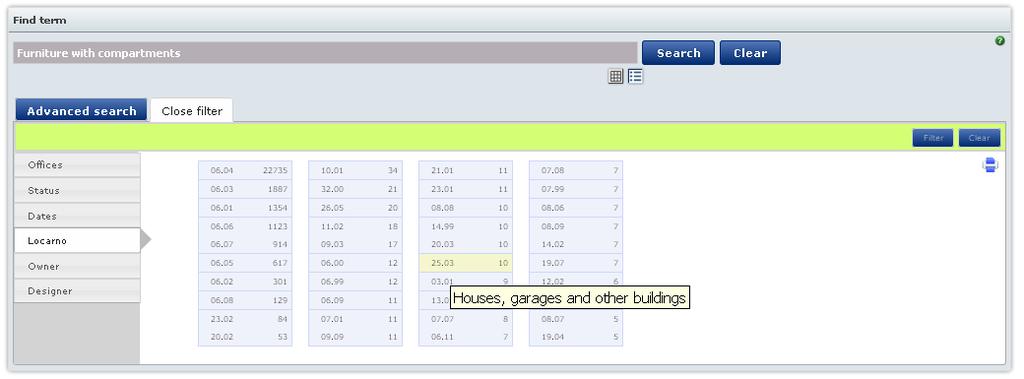Select Locarno class 06.01 row

pyautogui.click(x=246, y=208)
